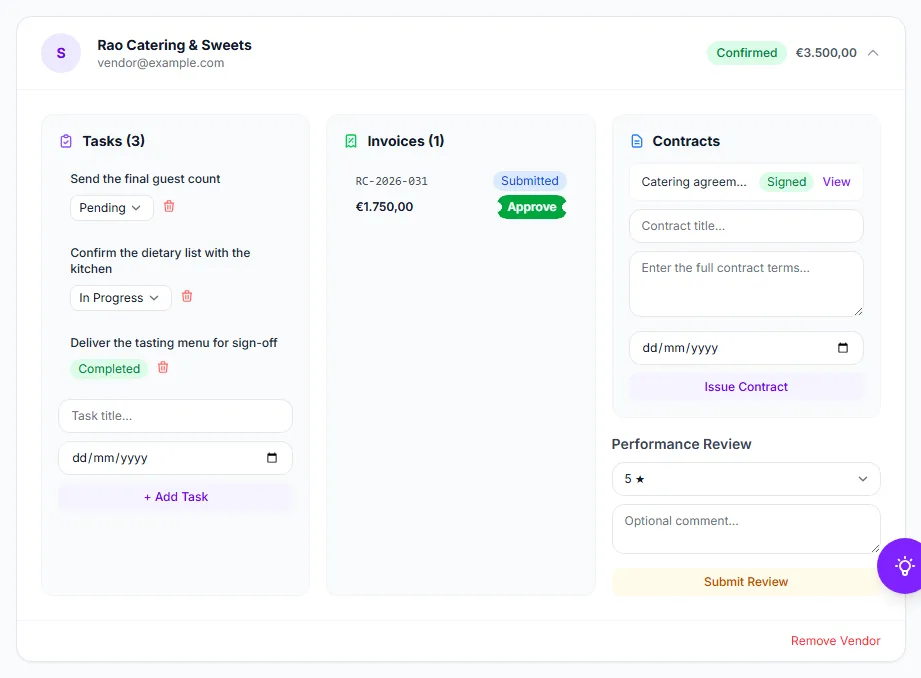Click the Add Task button
The width and height of the screenshot is (921, 678).
(x=176, y=496)
